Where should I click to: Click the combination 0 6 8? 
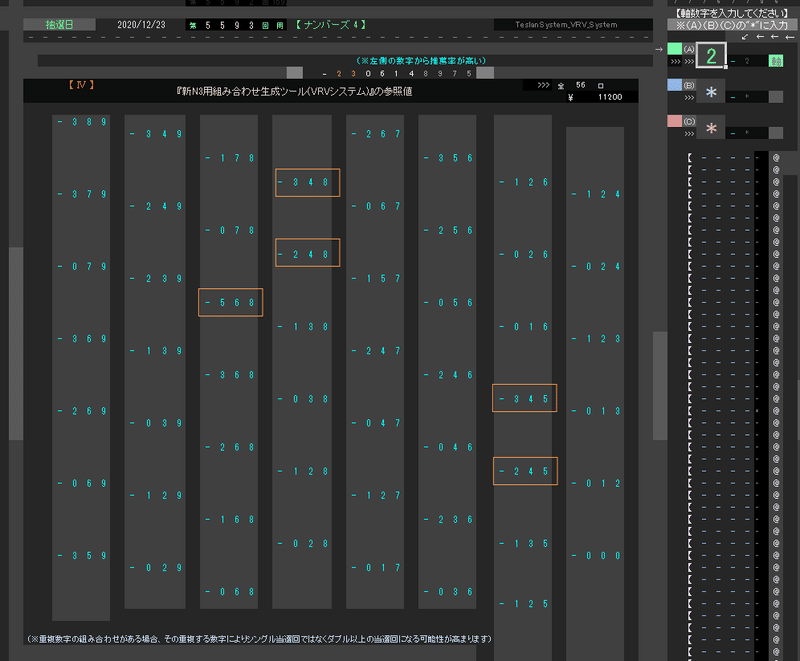(x=230, y=592)
